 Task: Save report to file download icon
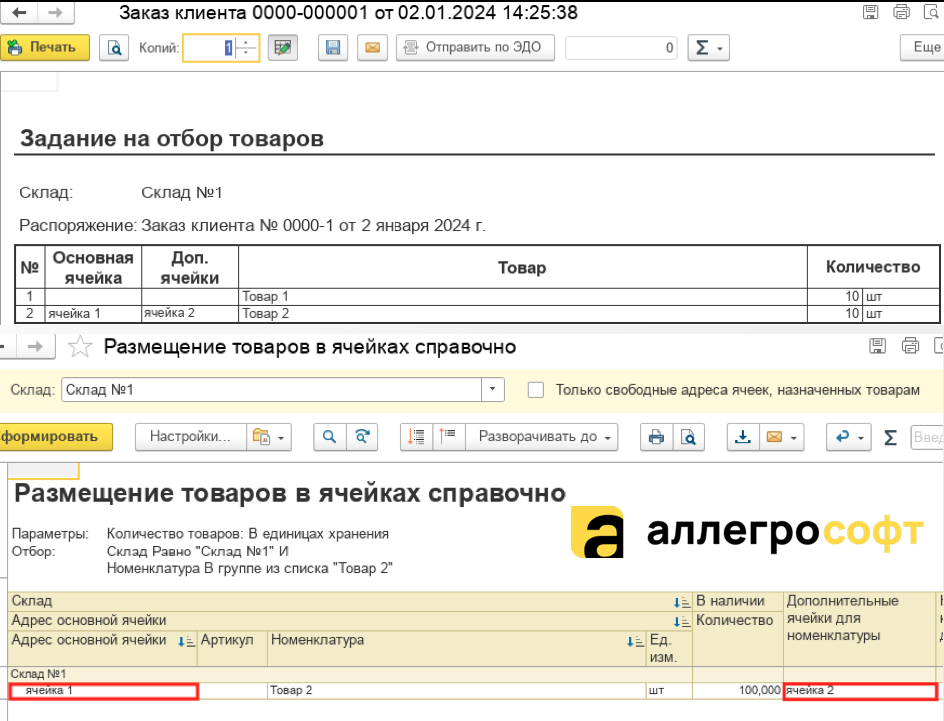tap(743, 437)
